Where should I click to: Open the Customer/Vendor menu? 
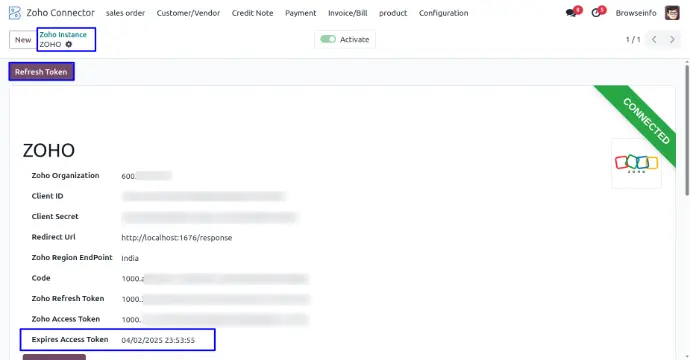point(188,13)
